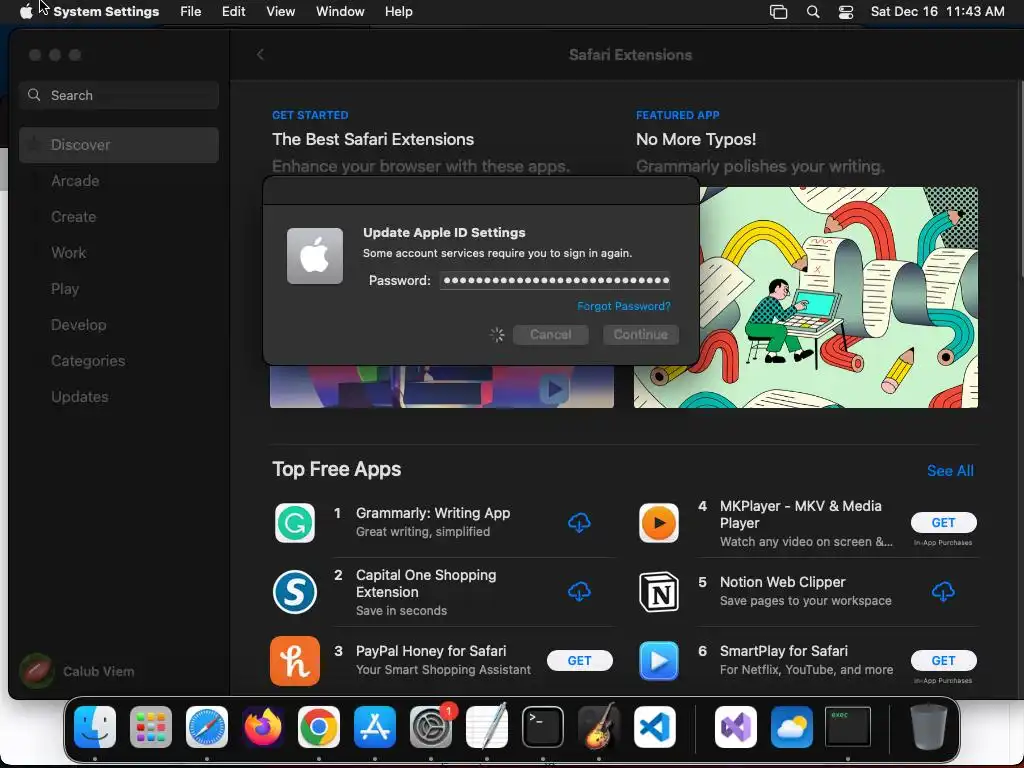The height and width of the screenshot is (768, 1024).
Task: Open Finder from the dock
Action: 95,726
